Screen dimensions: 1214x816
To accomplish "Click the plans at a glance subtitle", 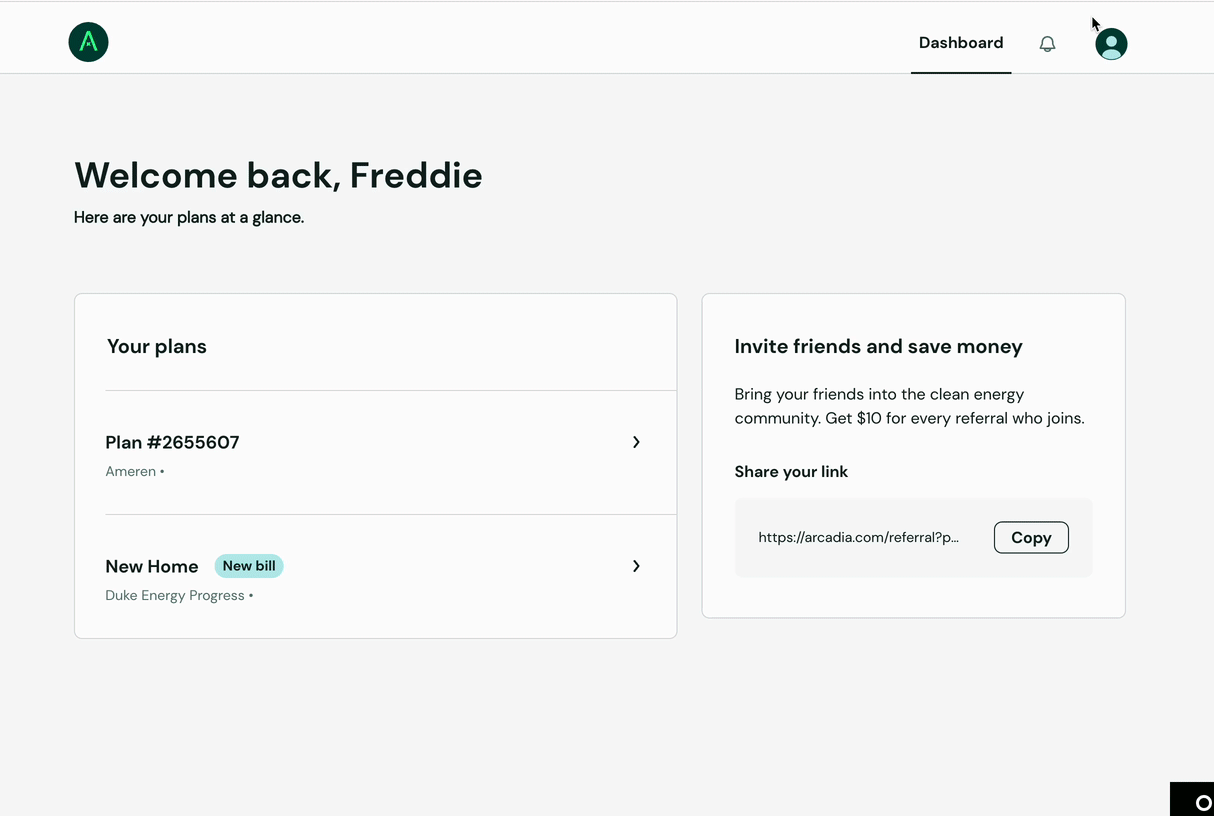I will (x=189, y=217).
